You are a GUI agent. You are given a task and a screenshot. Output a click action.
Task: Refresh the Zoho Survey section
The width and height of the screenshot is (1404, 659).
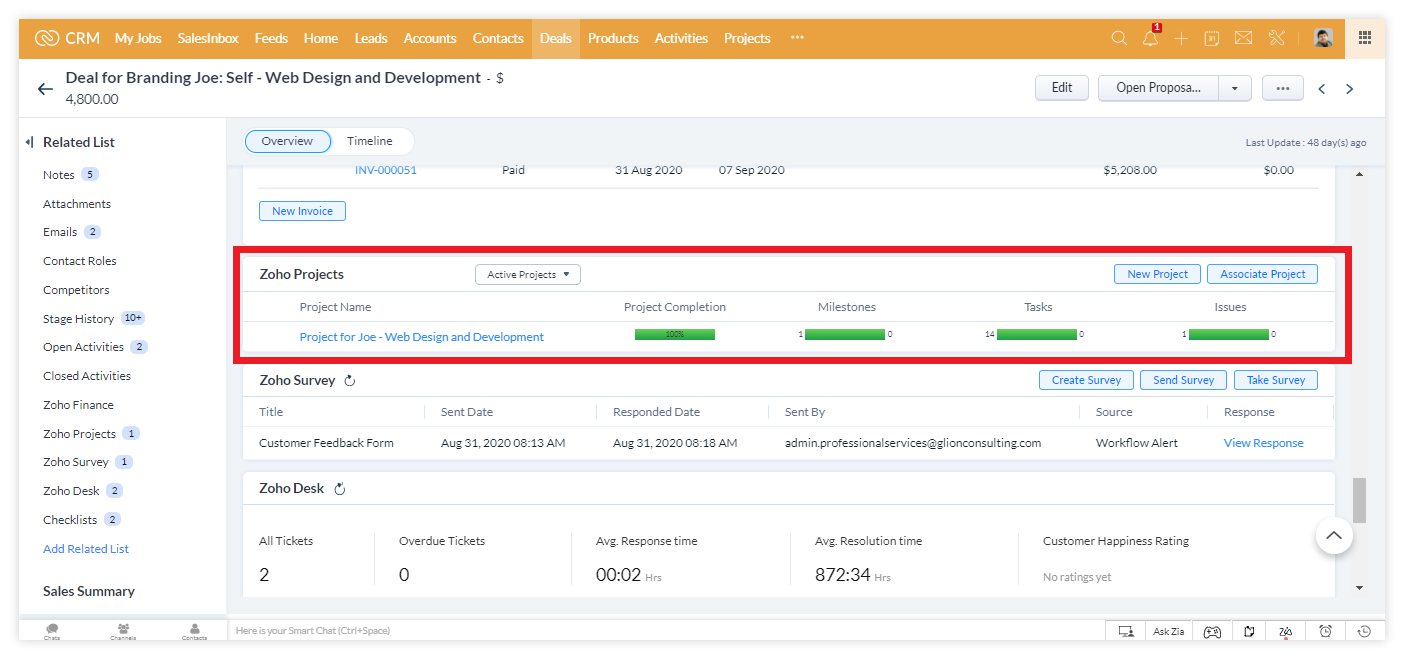[350, 381]
